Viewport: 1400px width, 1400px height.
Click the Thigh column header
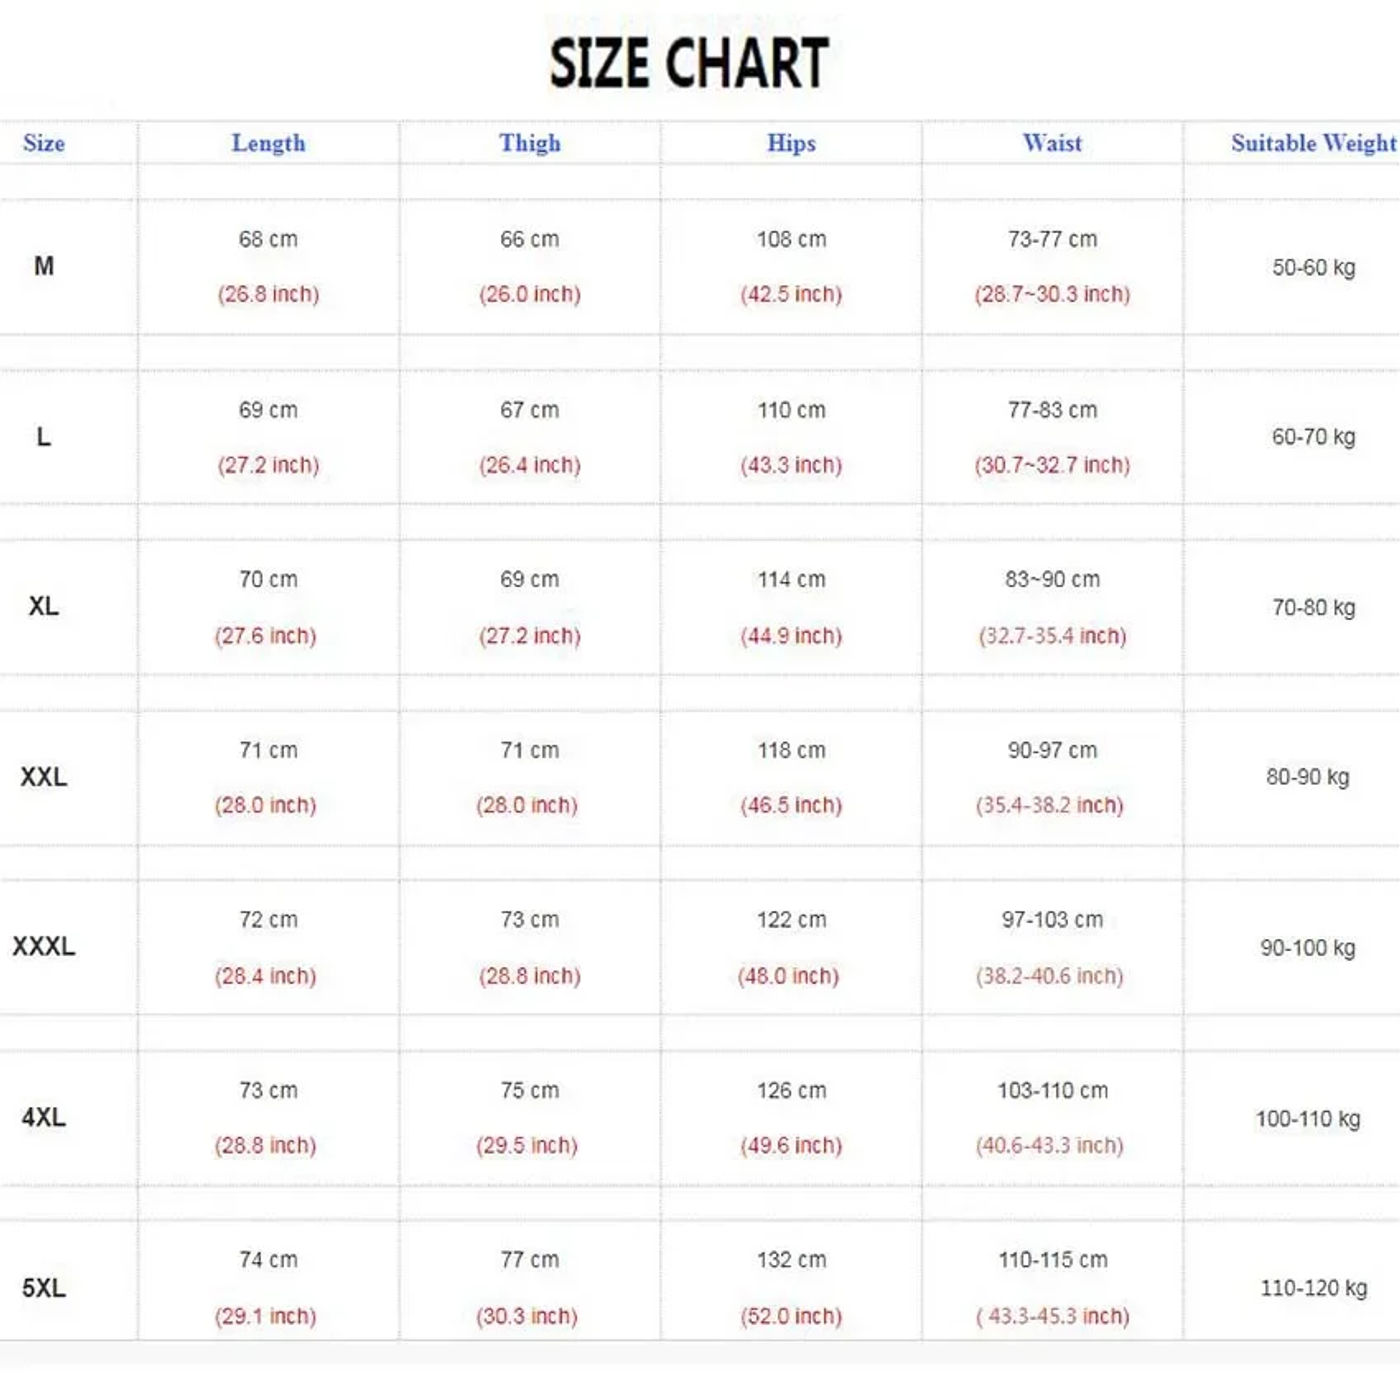point(530,143)
